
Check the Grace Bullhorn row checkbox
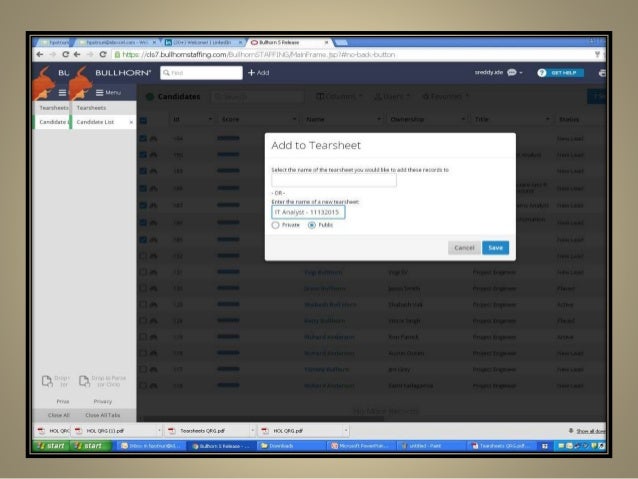pos(143,289)
